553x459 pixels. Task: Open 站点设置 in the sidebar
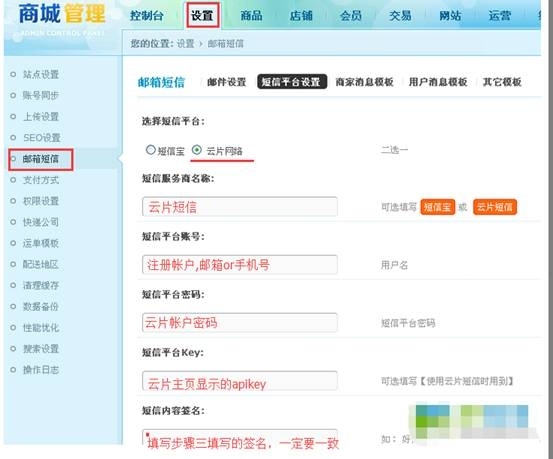(x=41, y=74)
